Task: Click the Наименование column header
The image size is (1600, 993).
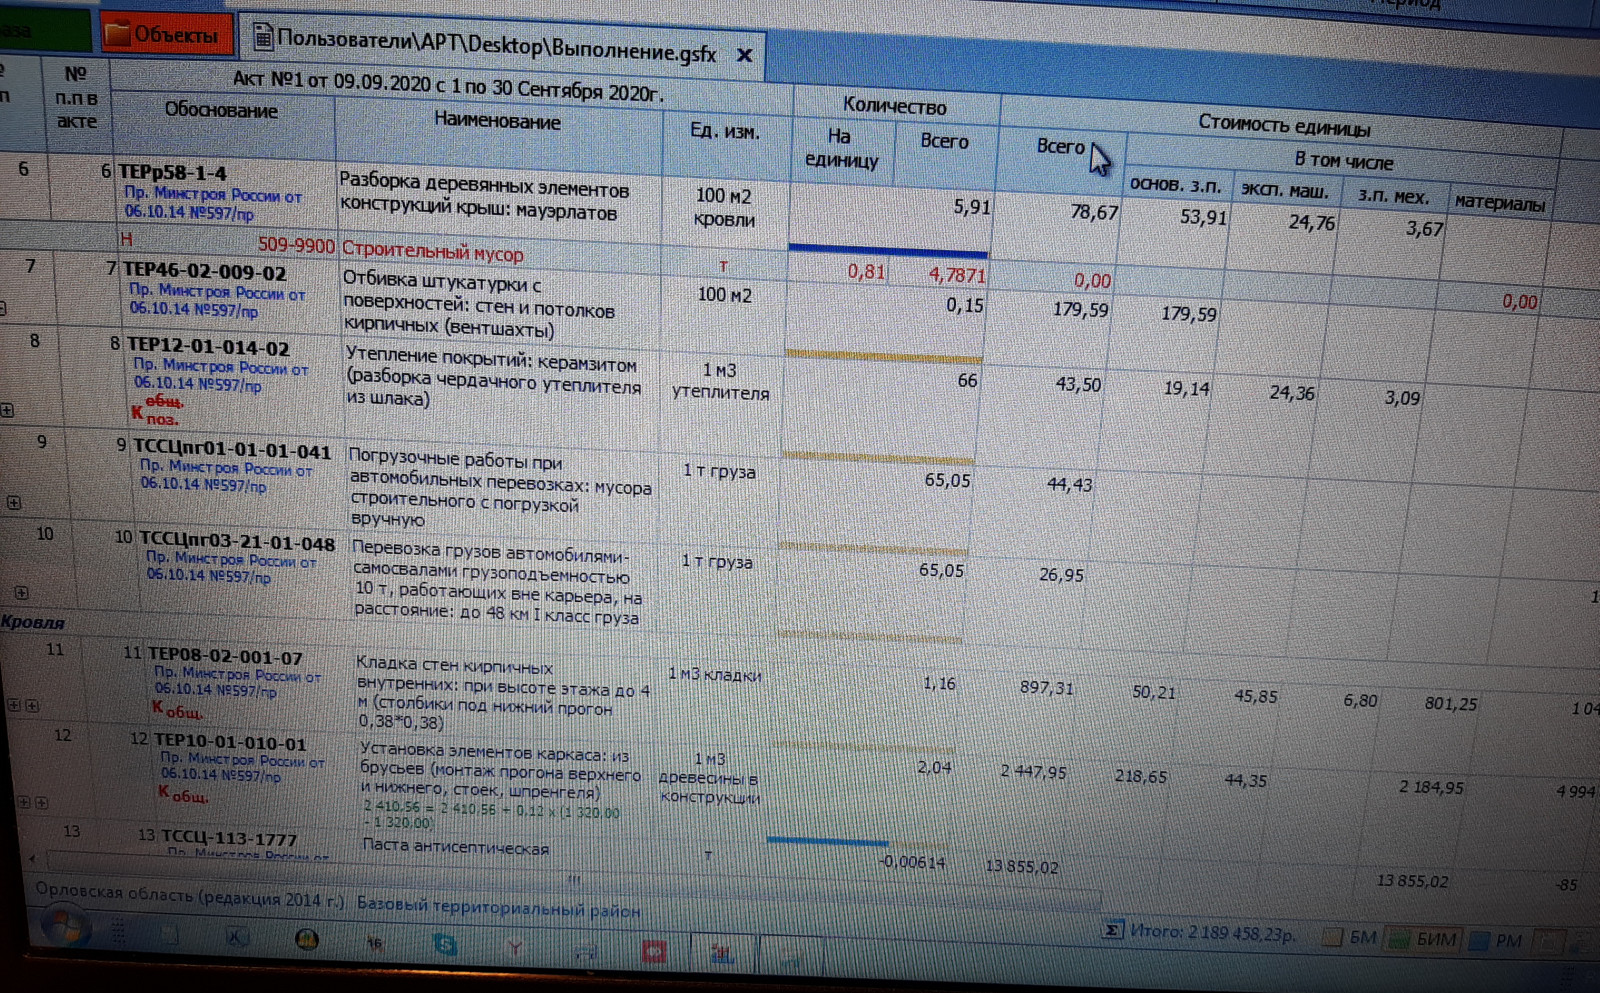Action: click(497, 120)
